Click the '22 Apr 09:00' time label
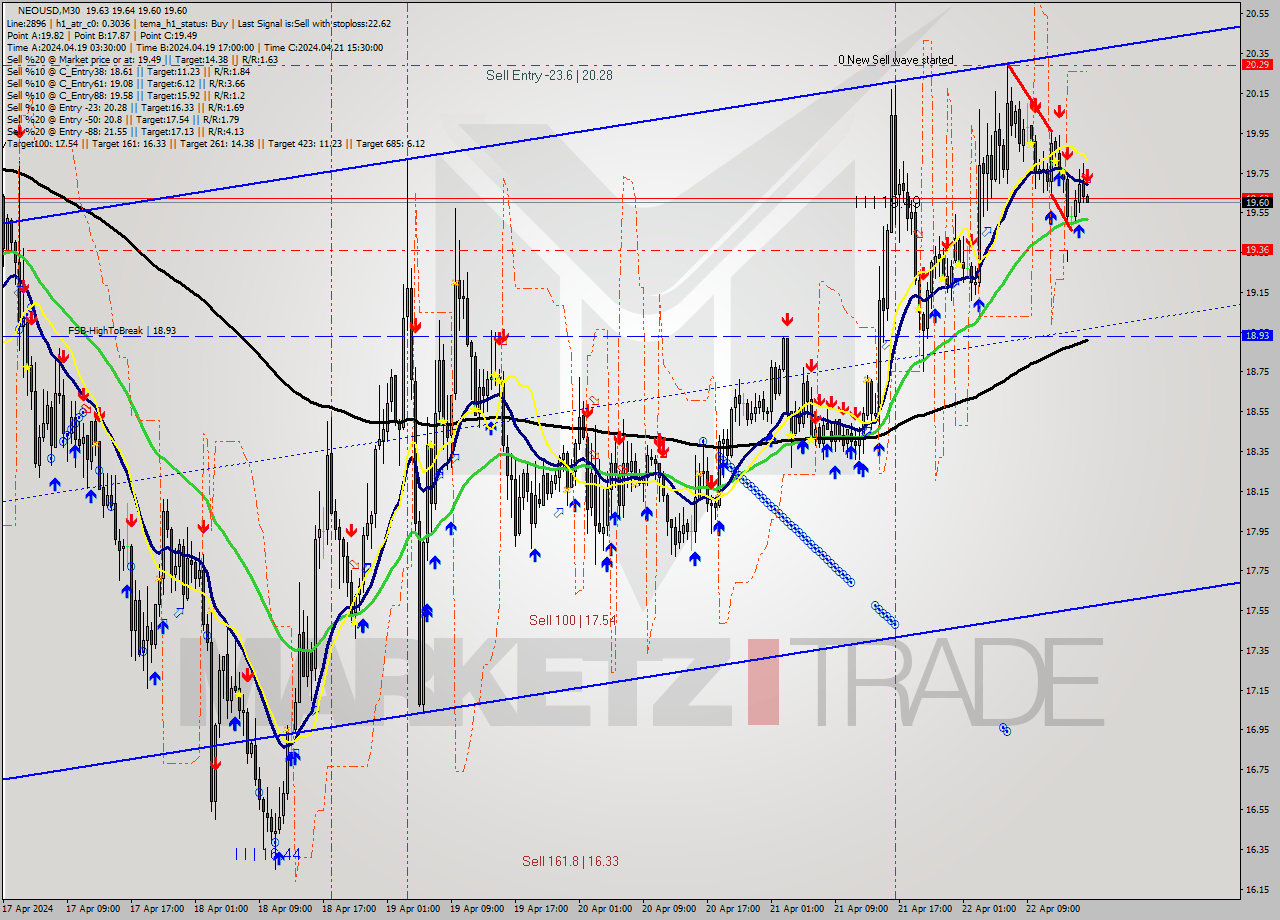This screenshot has height=920, width=1280. tap(1052, 909)
